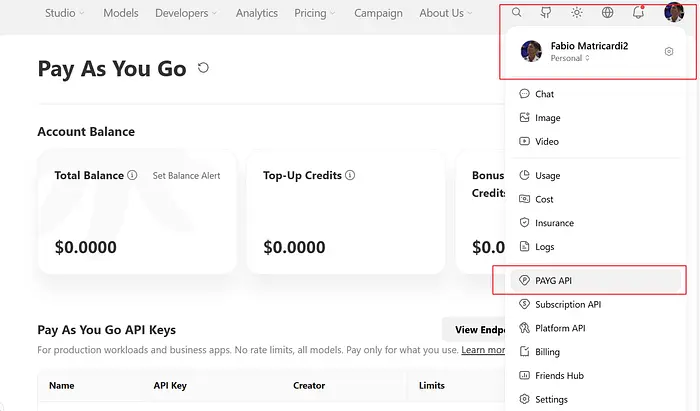The height and width of the screenshot is (411, 700).
Task: Expand the Pricing dropdown menu
Action: pyautogui.click(x=314, y=13)
